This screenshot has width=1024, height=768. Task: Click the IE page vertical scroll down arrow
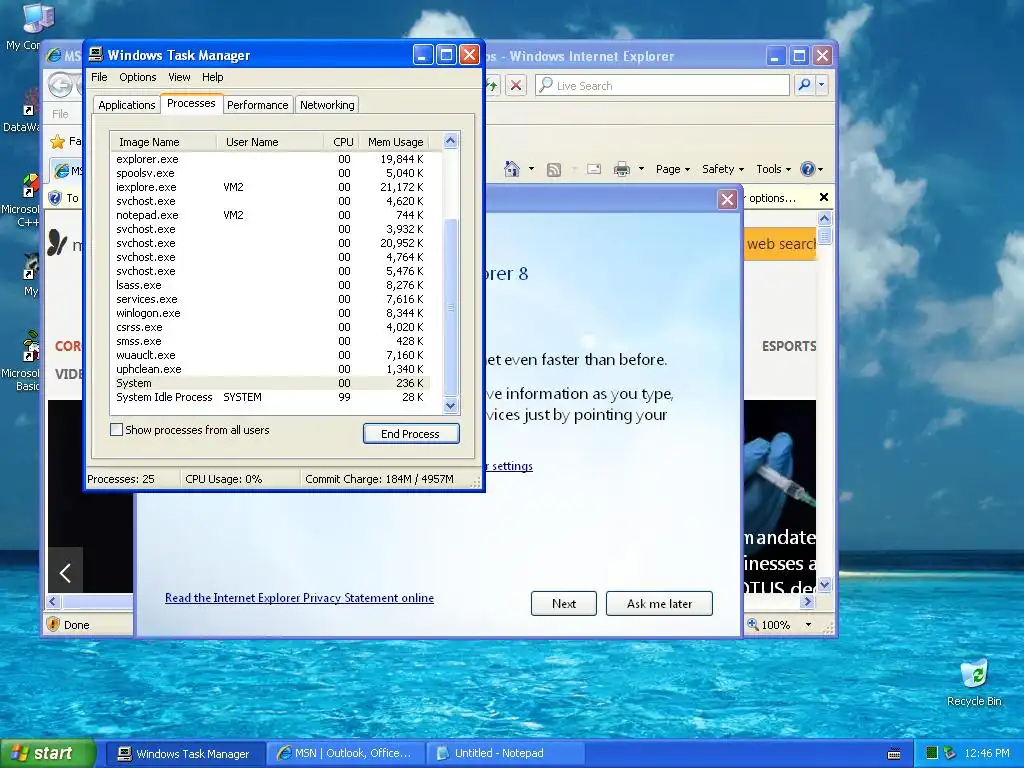tap(824, 584)
